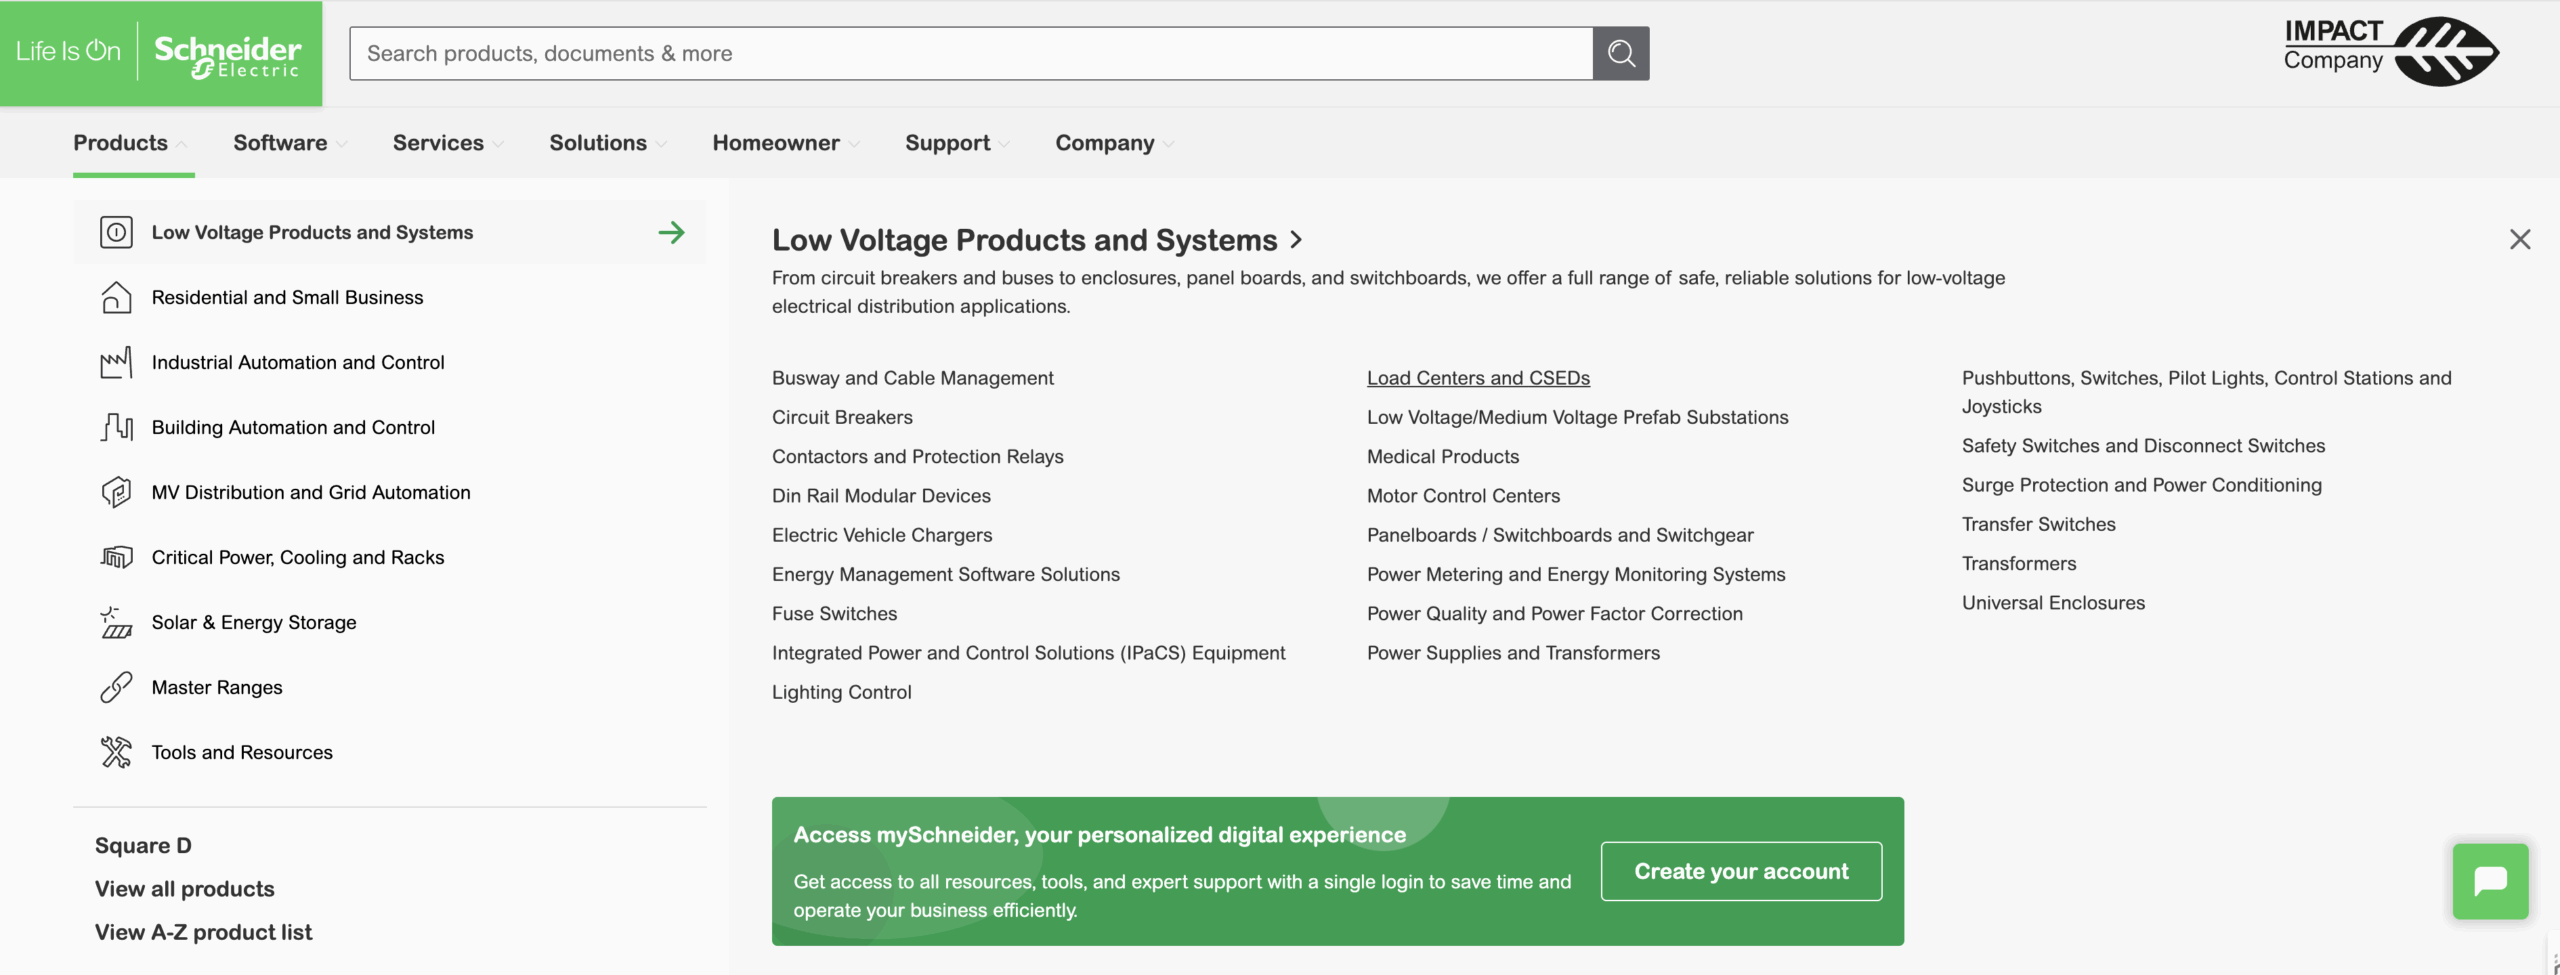Click the search magnifier icon button
The width and height of the screenshot is (2560, 975).
pos(1621,53)
